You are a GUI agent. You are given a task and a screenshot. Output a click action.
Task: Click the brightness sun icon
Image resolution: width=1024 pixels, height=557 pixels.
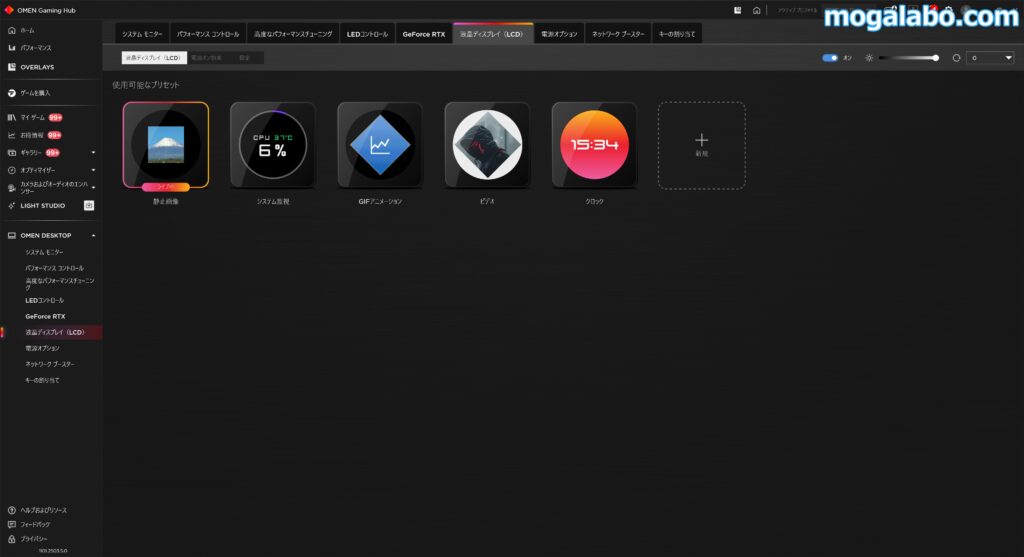pos(869,58)
